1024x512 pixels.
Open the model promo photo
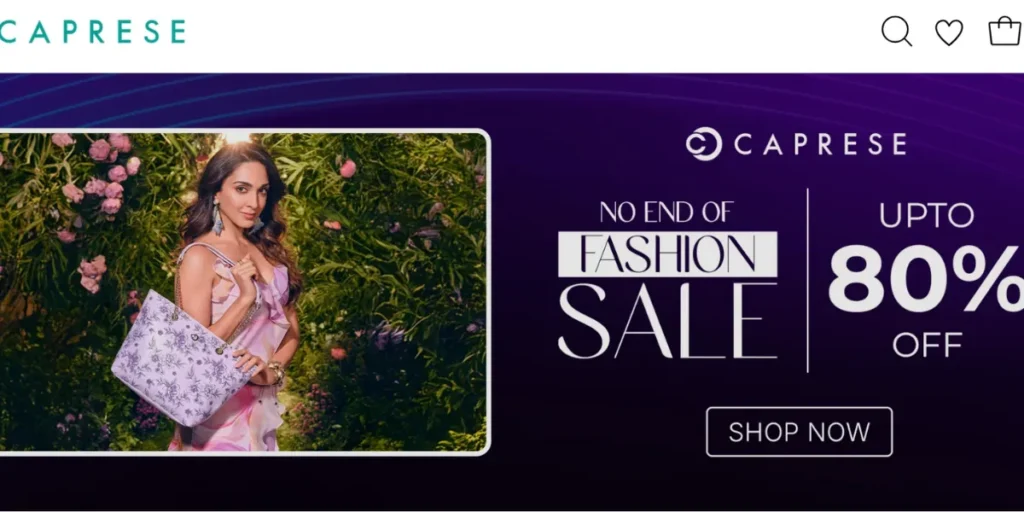tap(243, 291)
